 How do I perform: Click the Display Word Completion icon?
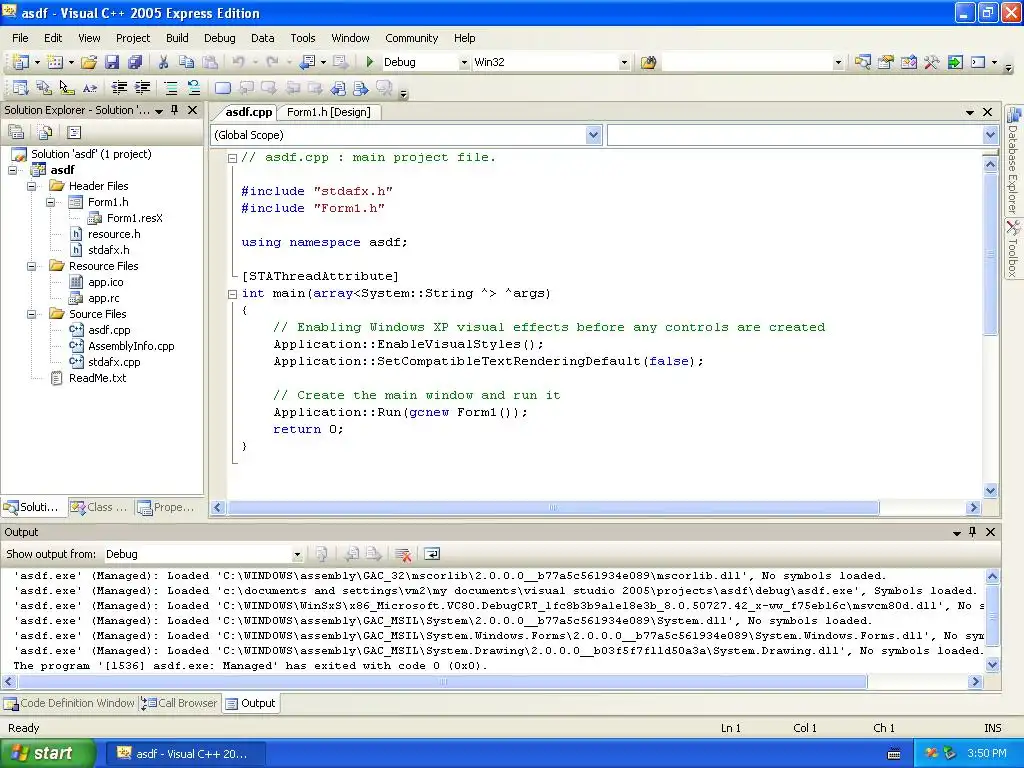point(89,88)
